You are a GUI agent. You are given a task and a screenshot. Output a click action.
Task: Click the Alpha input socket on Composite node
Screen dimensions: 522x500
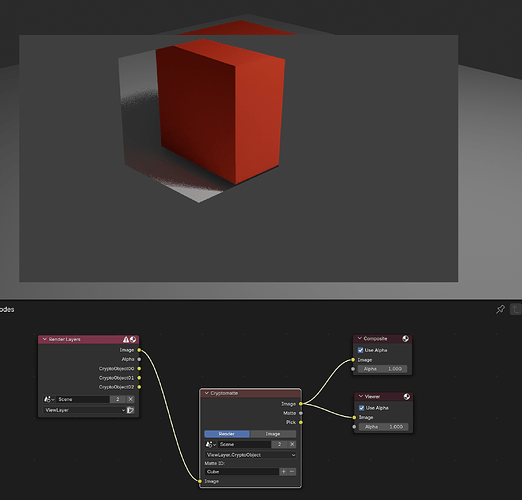click(x=353, y=369)
